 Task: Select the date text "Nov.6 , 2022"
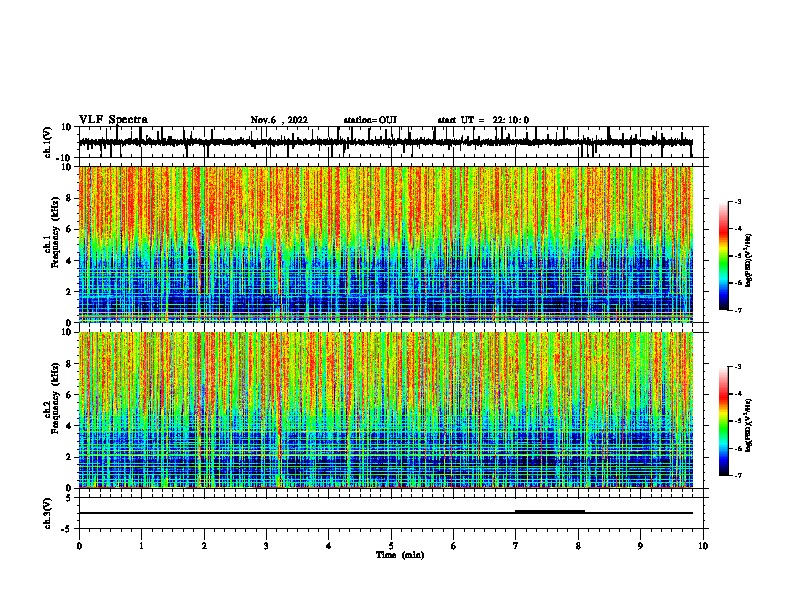279,120
